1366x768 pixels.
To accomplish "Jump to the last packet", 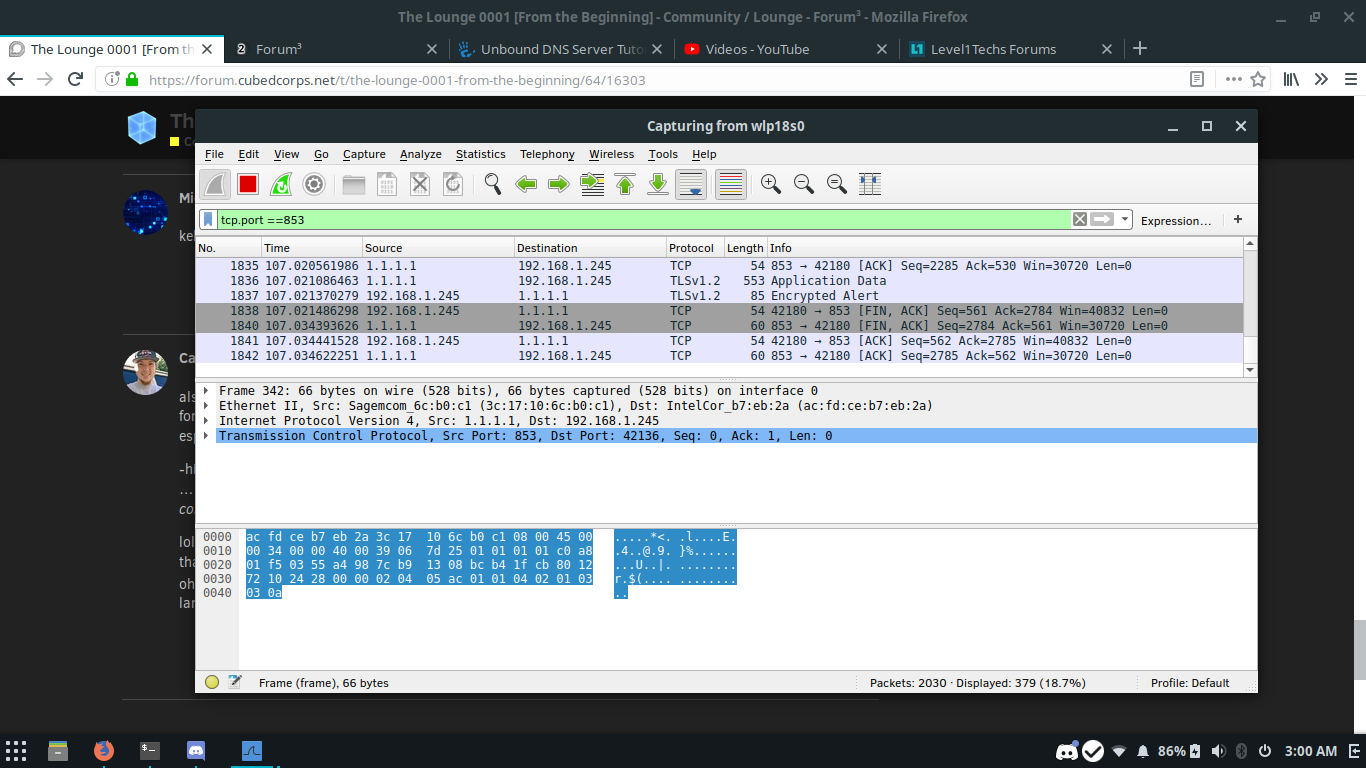I will (x=658, y=184).
